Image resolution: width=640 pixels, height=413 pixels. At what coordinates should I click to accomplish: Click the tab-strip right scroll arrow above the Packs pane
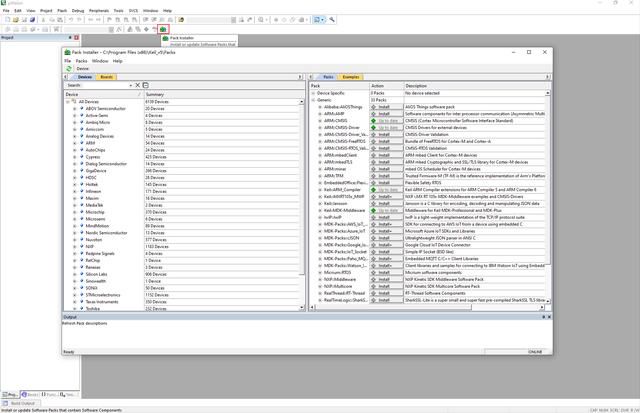click(547, 77)
